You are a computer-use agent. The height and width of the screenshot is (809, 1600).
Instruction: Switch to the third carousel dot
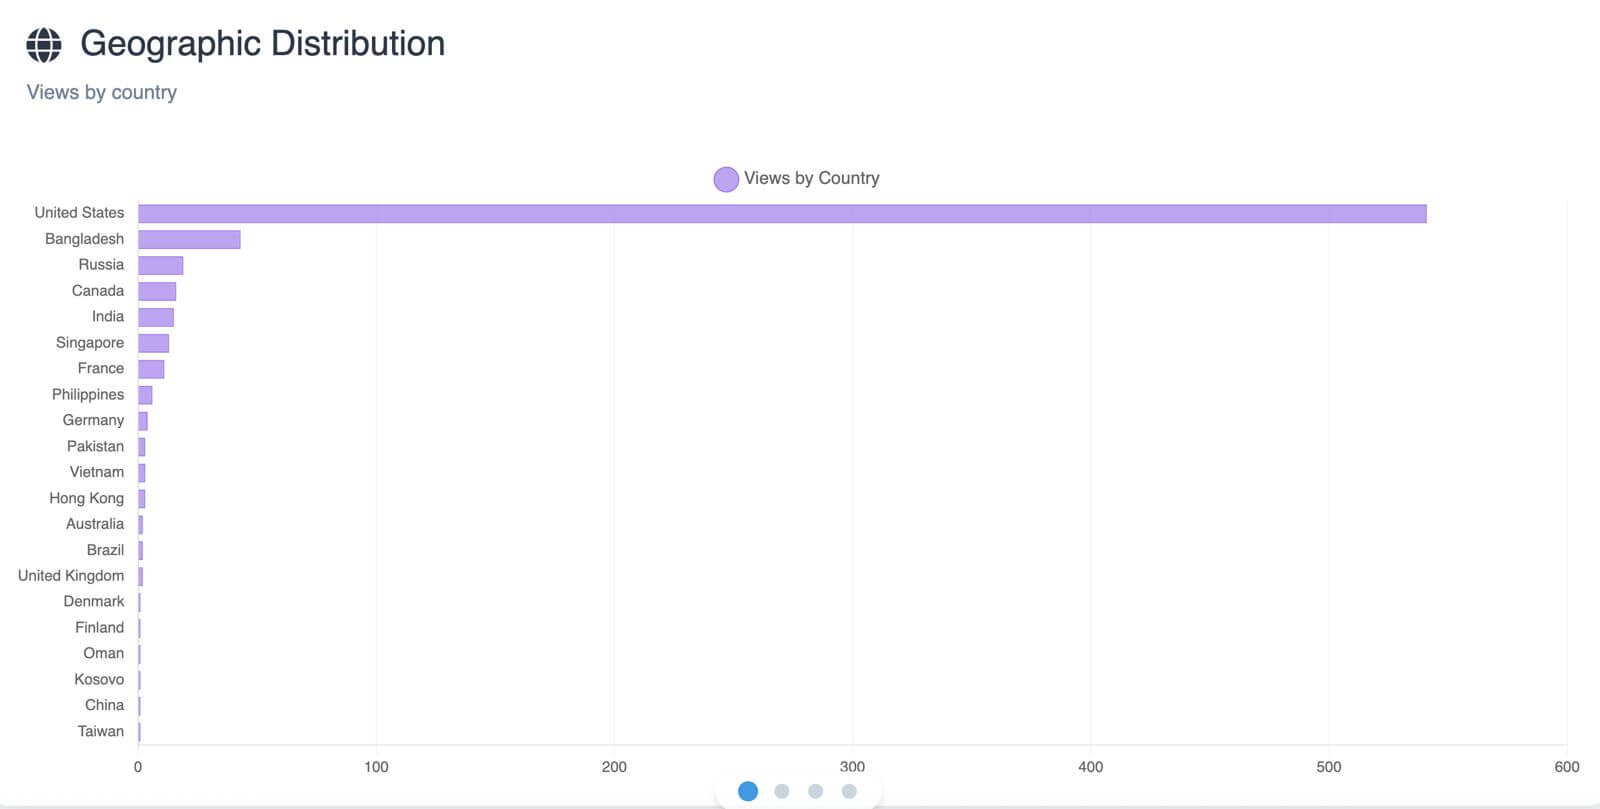[816, 791]
